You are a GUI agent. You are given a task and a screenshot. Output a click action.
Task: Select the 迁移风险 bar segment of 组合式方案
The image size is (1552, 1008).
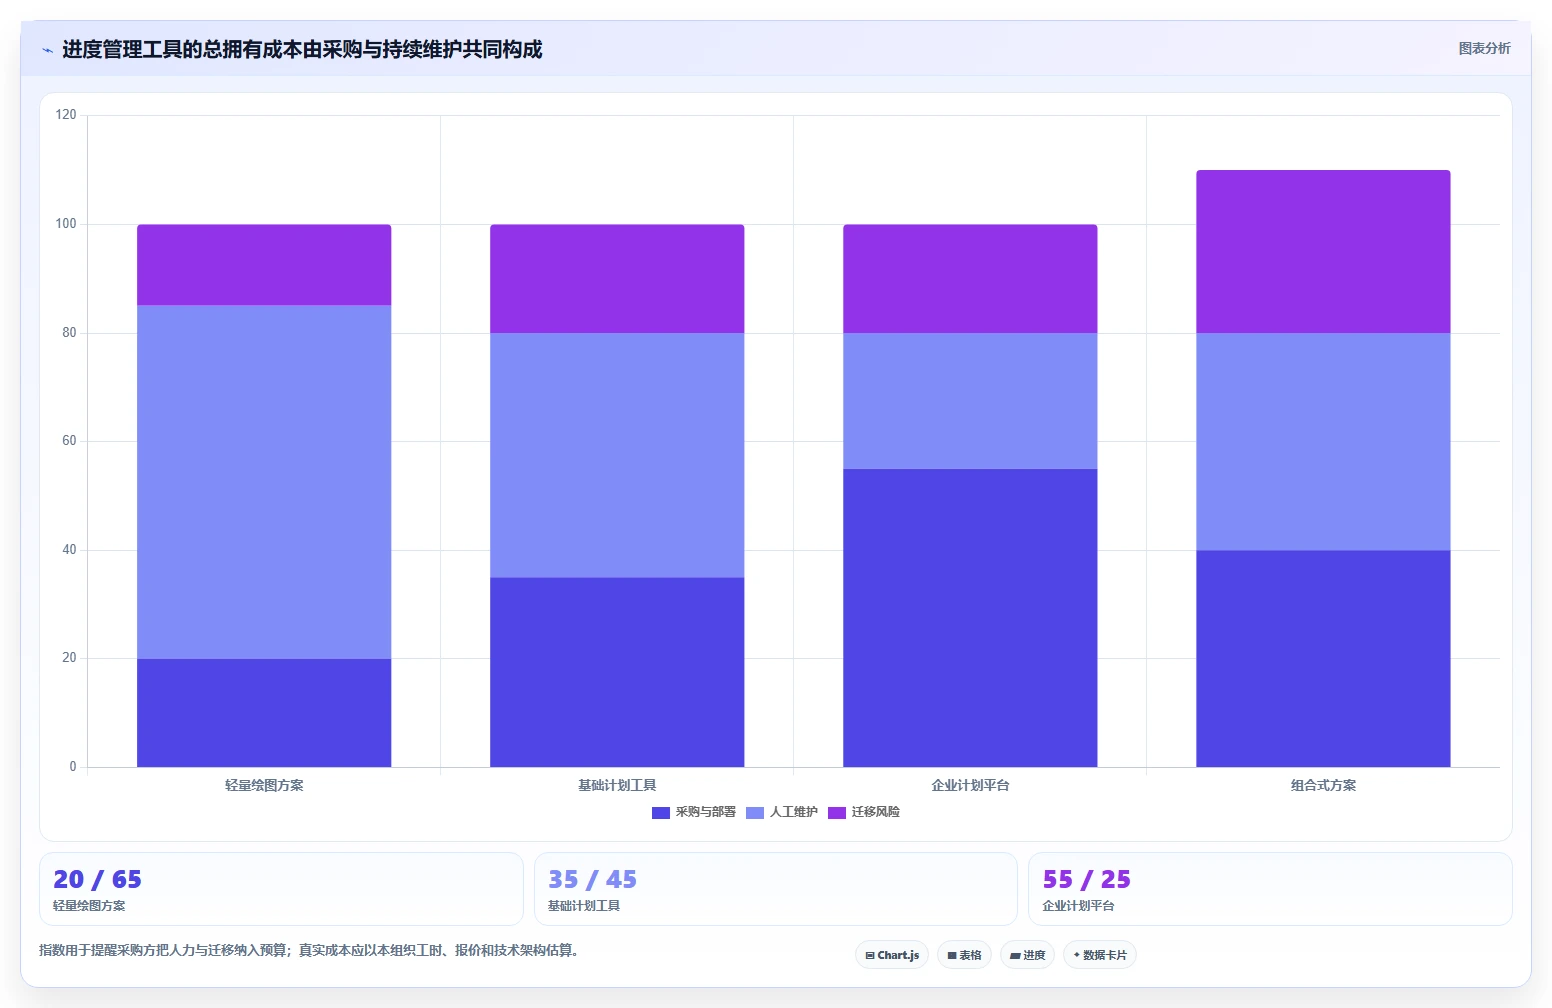(1323, 252)
